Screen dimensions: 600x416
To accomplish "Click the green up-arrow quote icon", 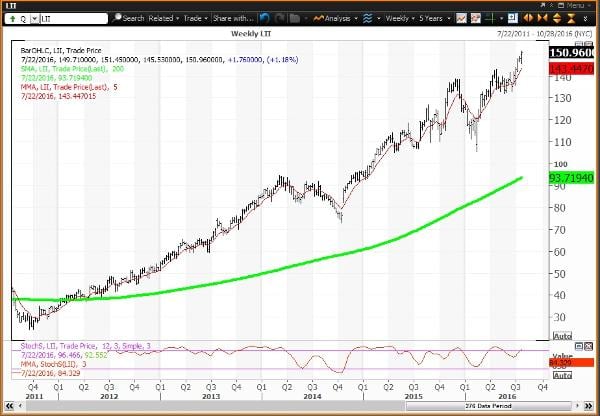I will (x=13, y=19).
